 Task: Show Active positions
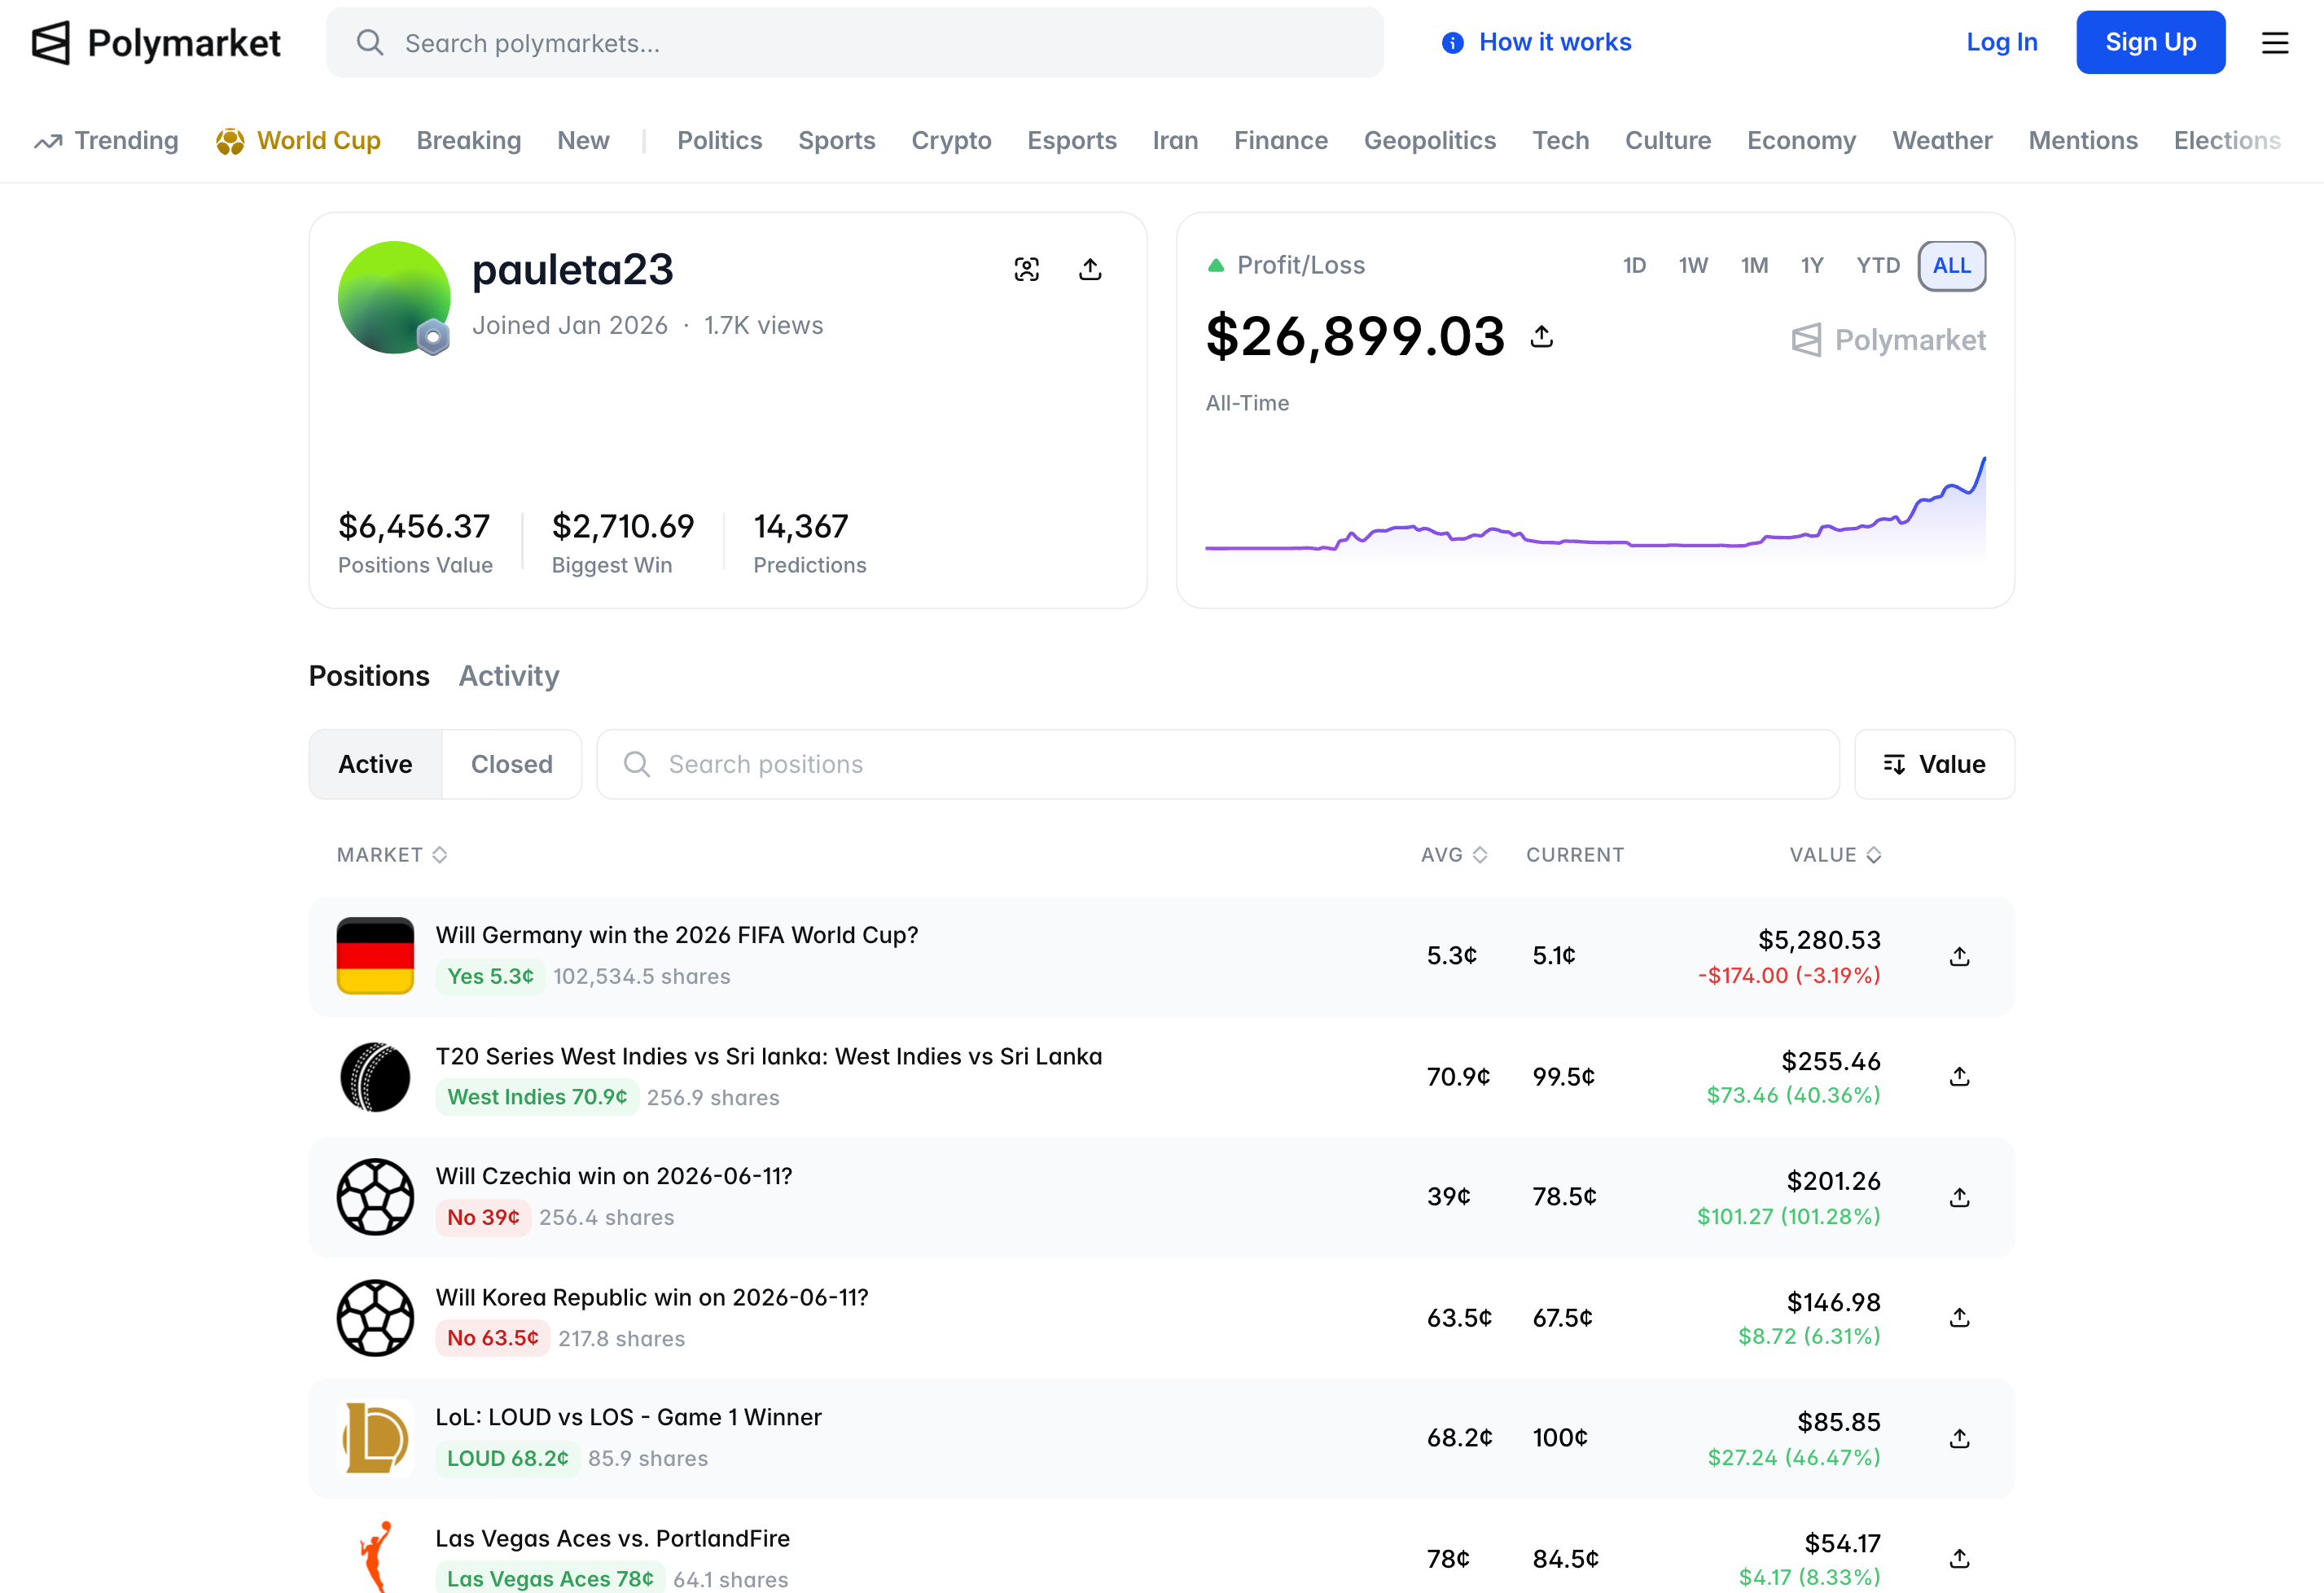coord(375,765)
